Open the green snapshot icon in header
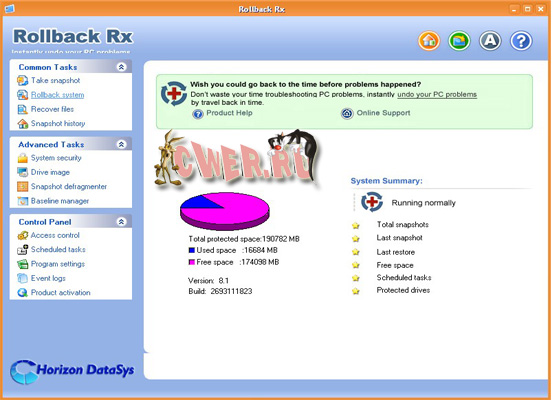 (x=459, y=41)
